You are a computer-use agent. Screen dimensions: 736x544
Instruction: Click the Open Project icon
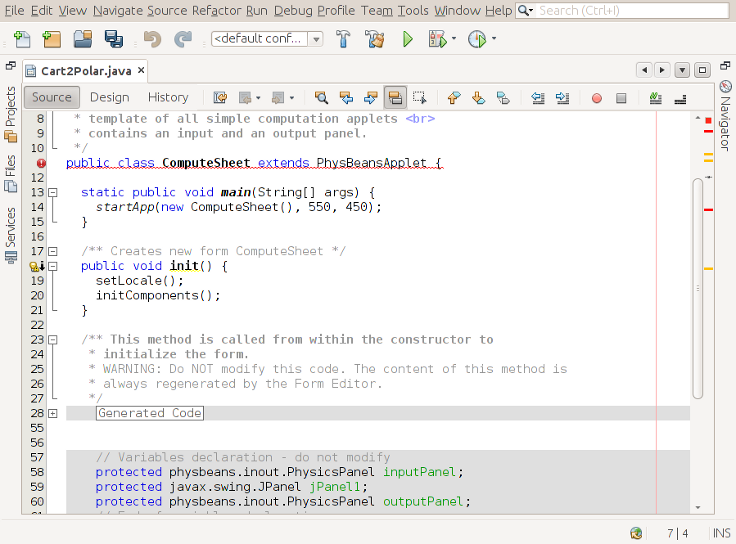[x=83, y=39]
